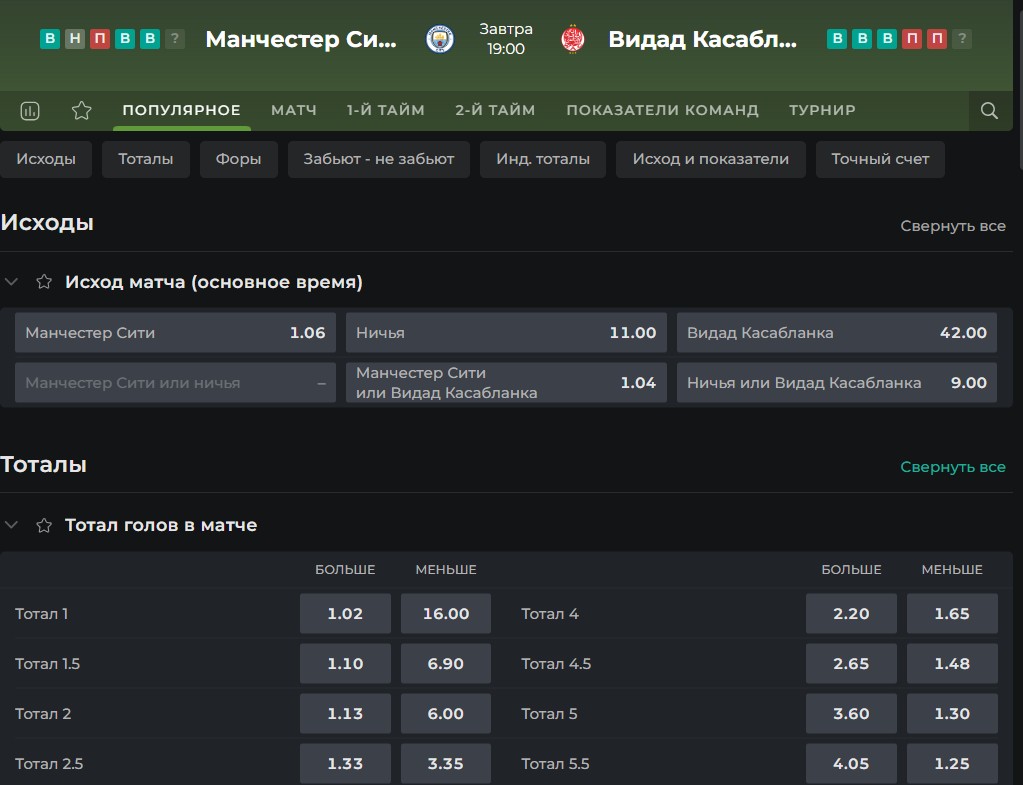Select the 'Показатели команд' tab
Viewport: 1023px width, 785px height.
(x=662, y=110)
